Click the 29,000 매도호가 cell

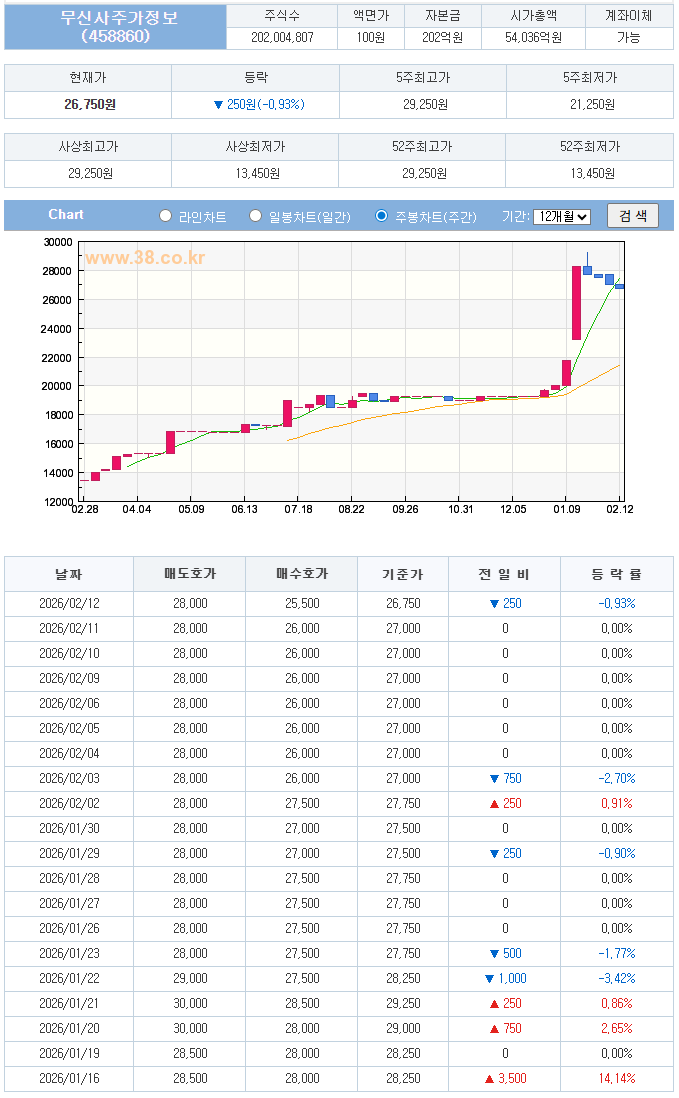pyautogui.click(x=190, y=979)
